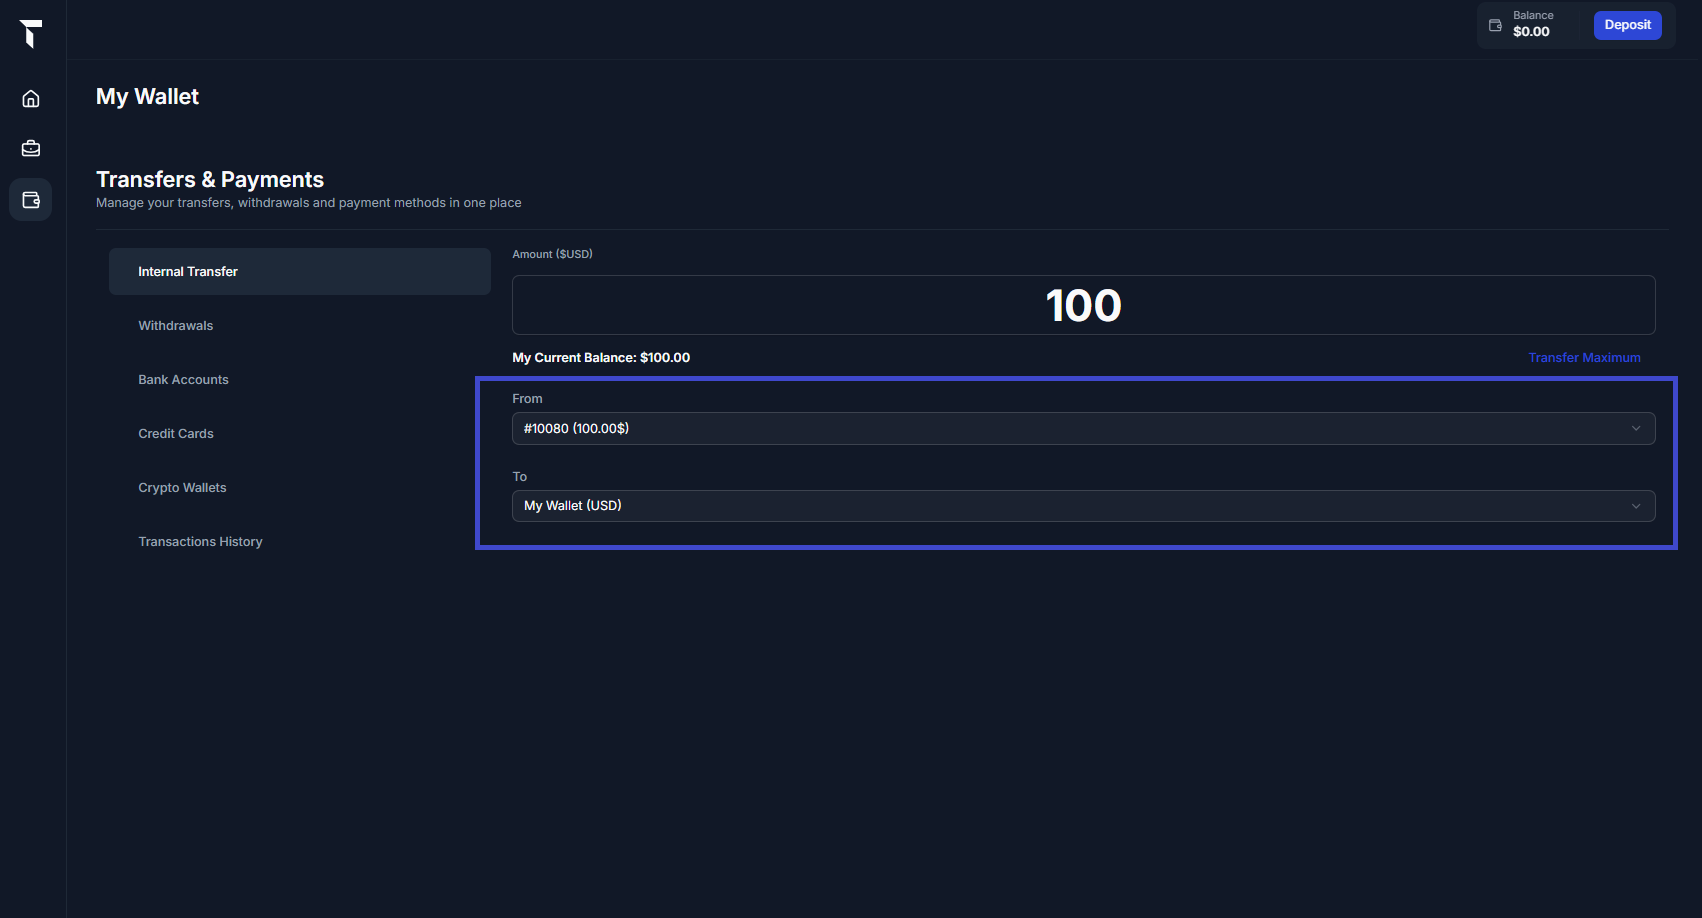Go to Crypto Wallets
This screenshot has height=918, width=1702.
coord(183,488)
